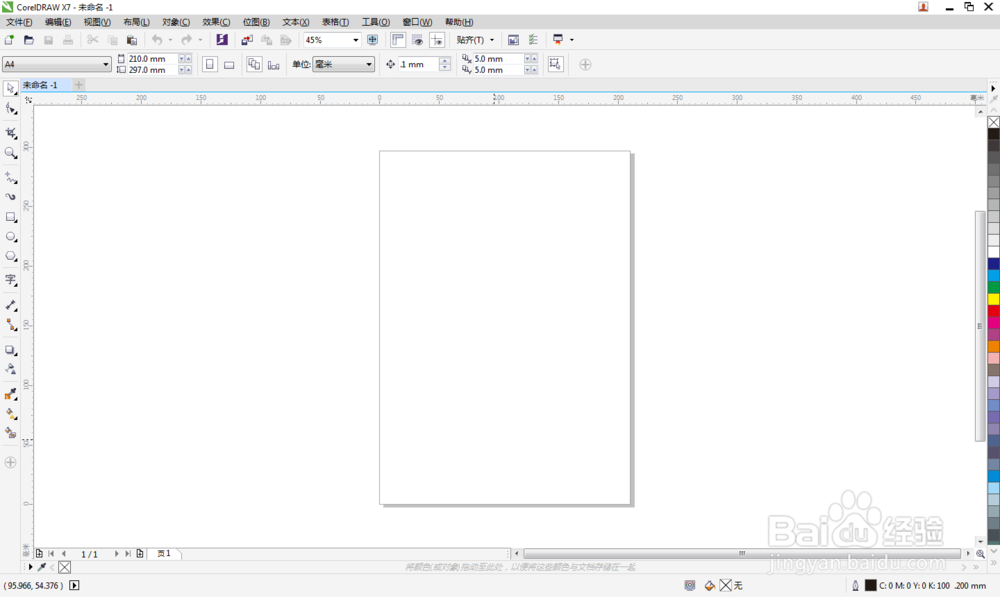This screenshot has width=1000, height=597.
Task: Click the horizontal scrollbar at the bottom
Action: pyautogui.click(x=740, y=553)
